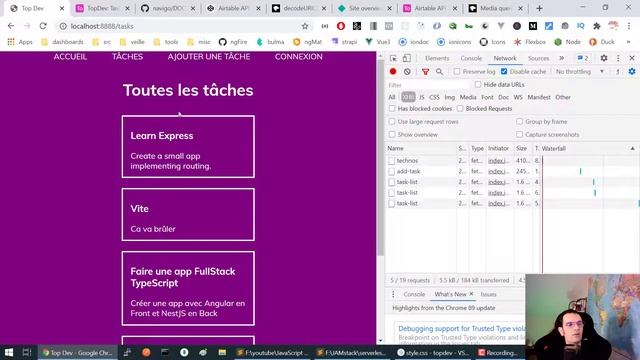Image resolution: width=640 pixels, height=360 pixels.
Task: Activate DevTools inspect element picker
Action: [393, 58]
